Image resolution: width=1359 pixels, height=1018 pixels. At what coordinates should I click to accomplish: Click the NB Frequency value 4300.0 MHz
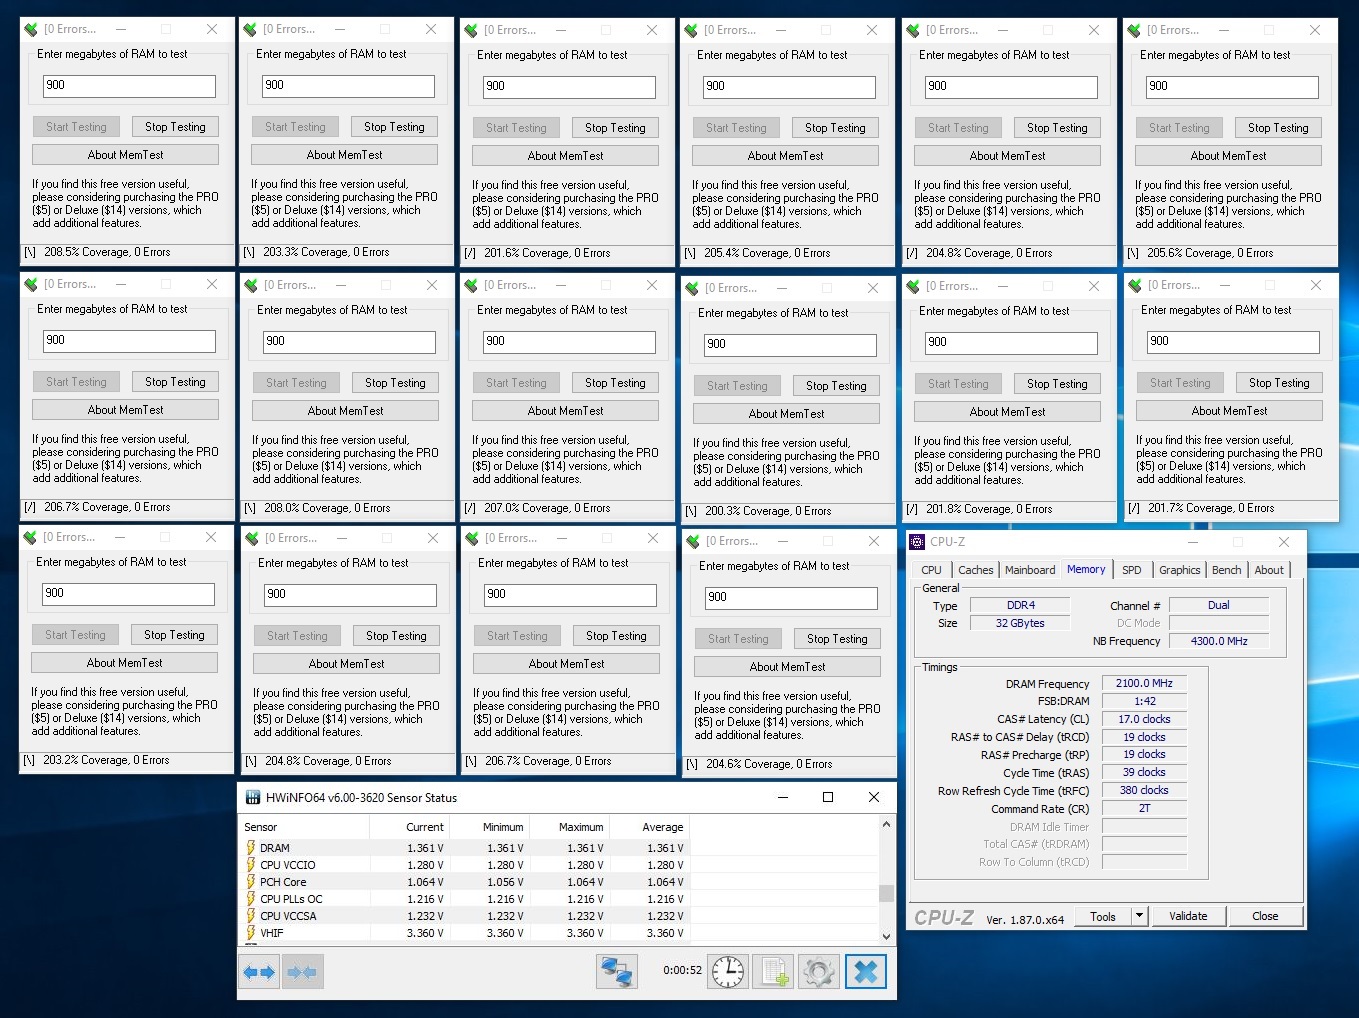point(1219,641)
